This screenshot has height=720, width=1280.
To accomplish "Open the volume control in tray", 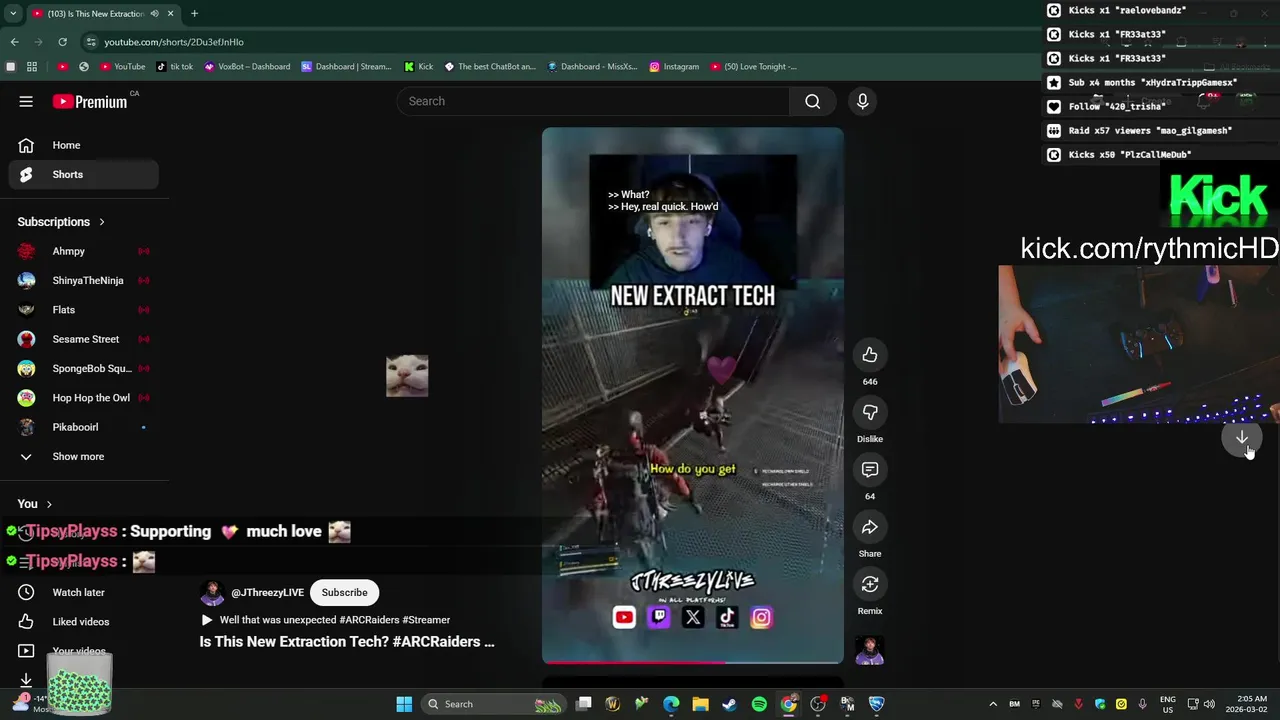I will pos(1209,704).
